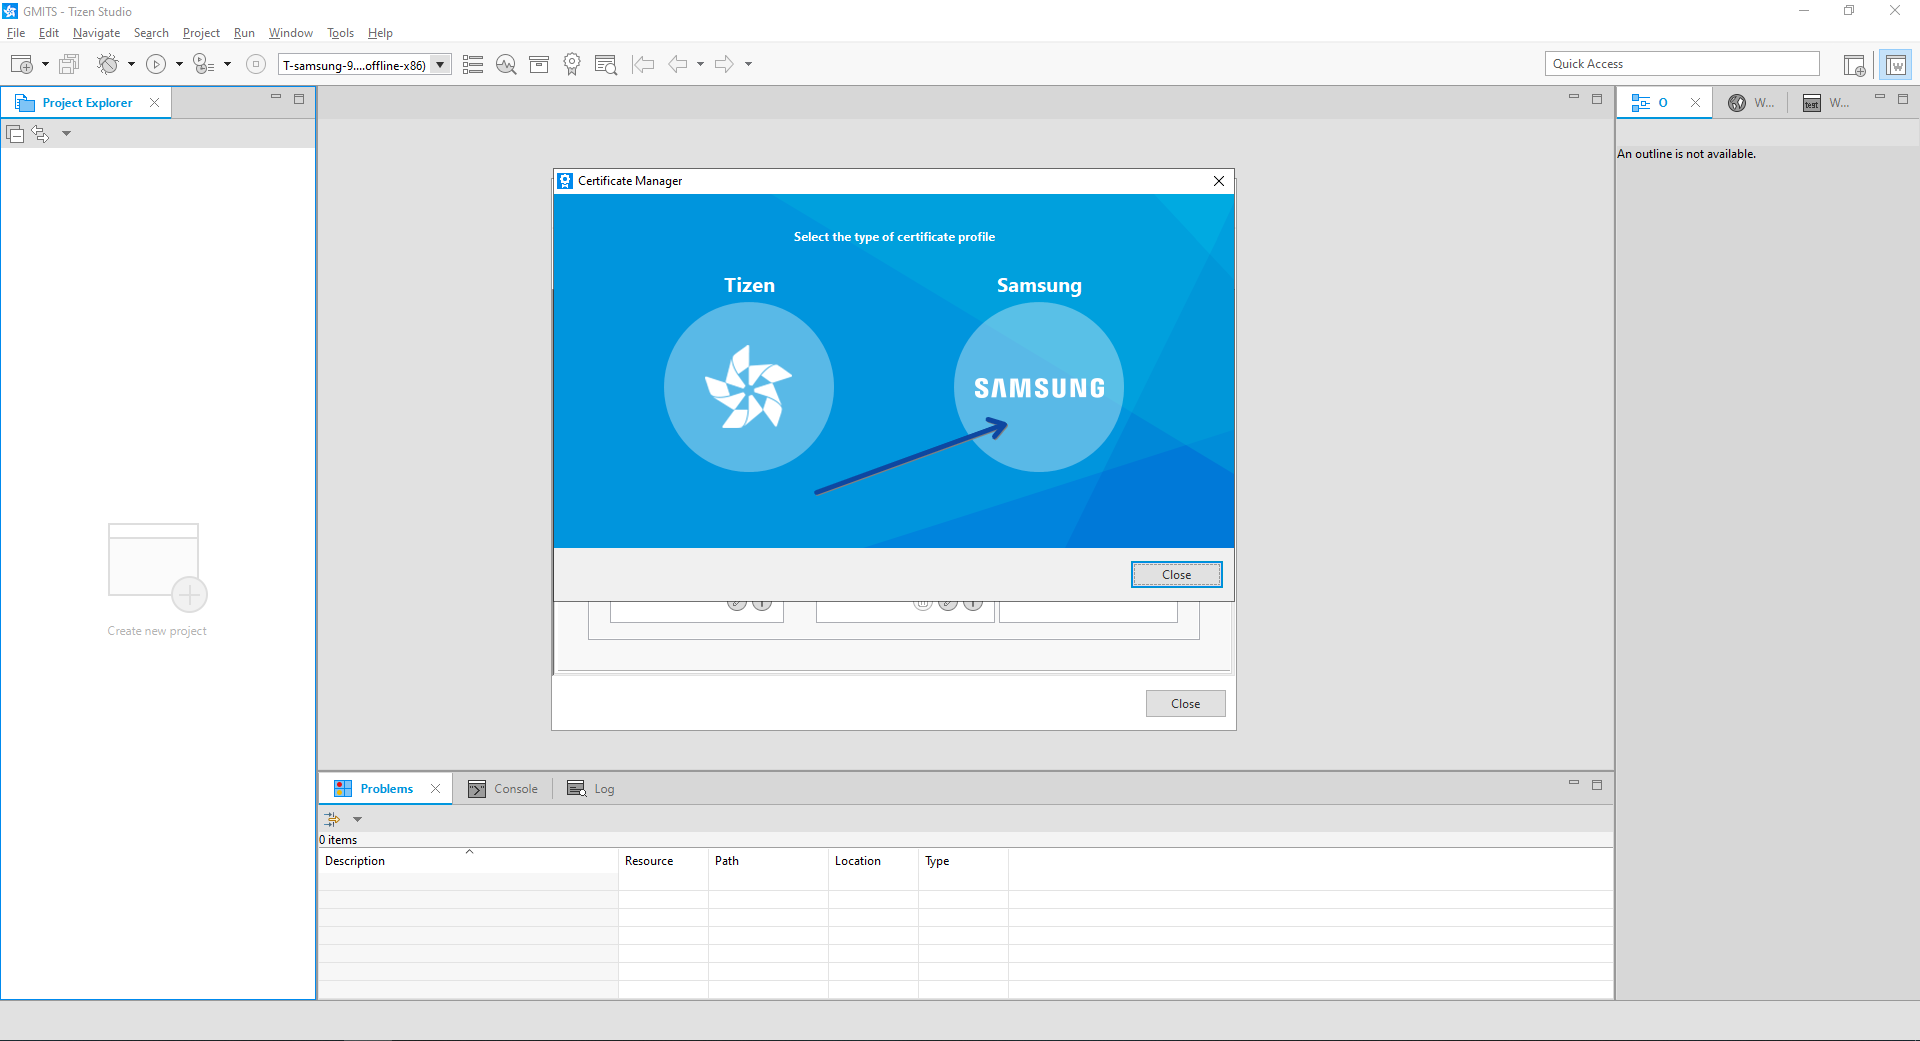Viewport: 1920px width, 1041px height.
Task: Open the Edit menu
Action: [49, 33]
